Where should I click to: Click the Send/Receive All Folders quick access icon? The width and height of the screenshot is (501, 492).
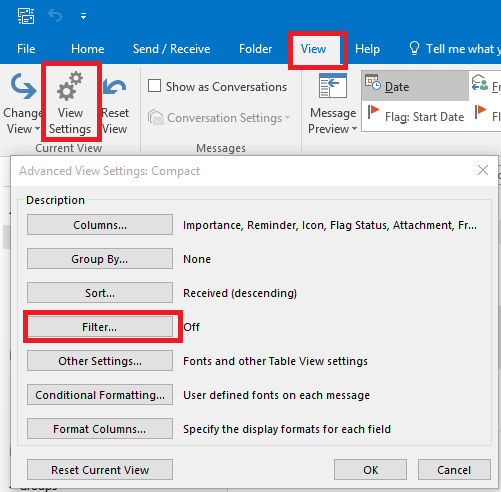(x=26, y=16)
